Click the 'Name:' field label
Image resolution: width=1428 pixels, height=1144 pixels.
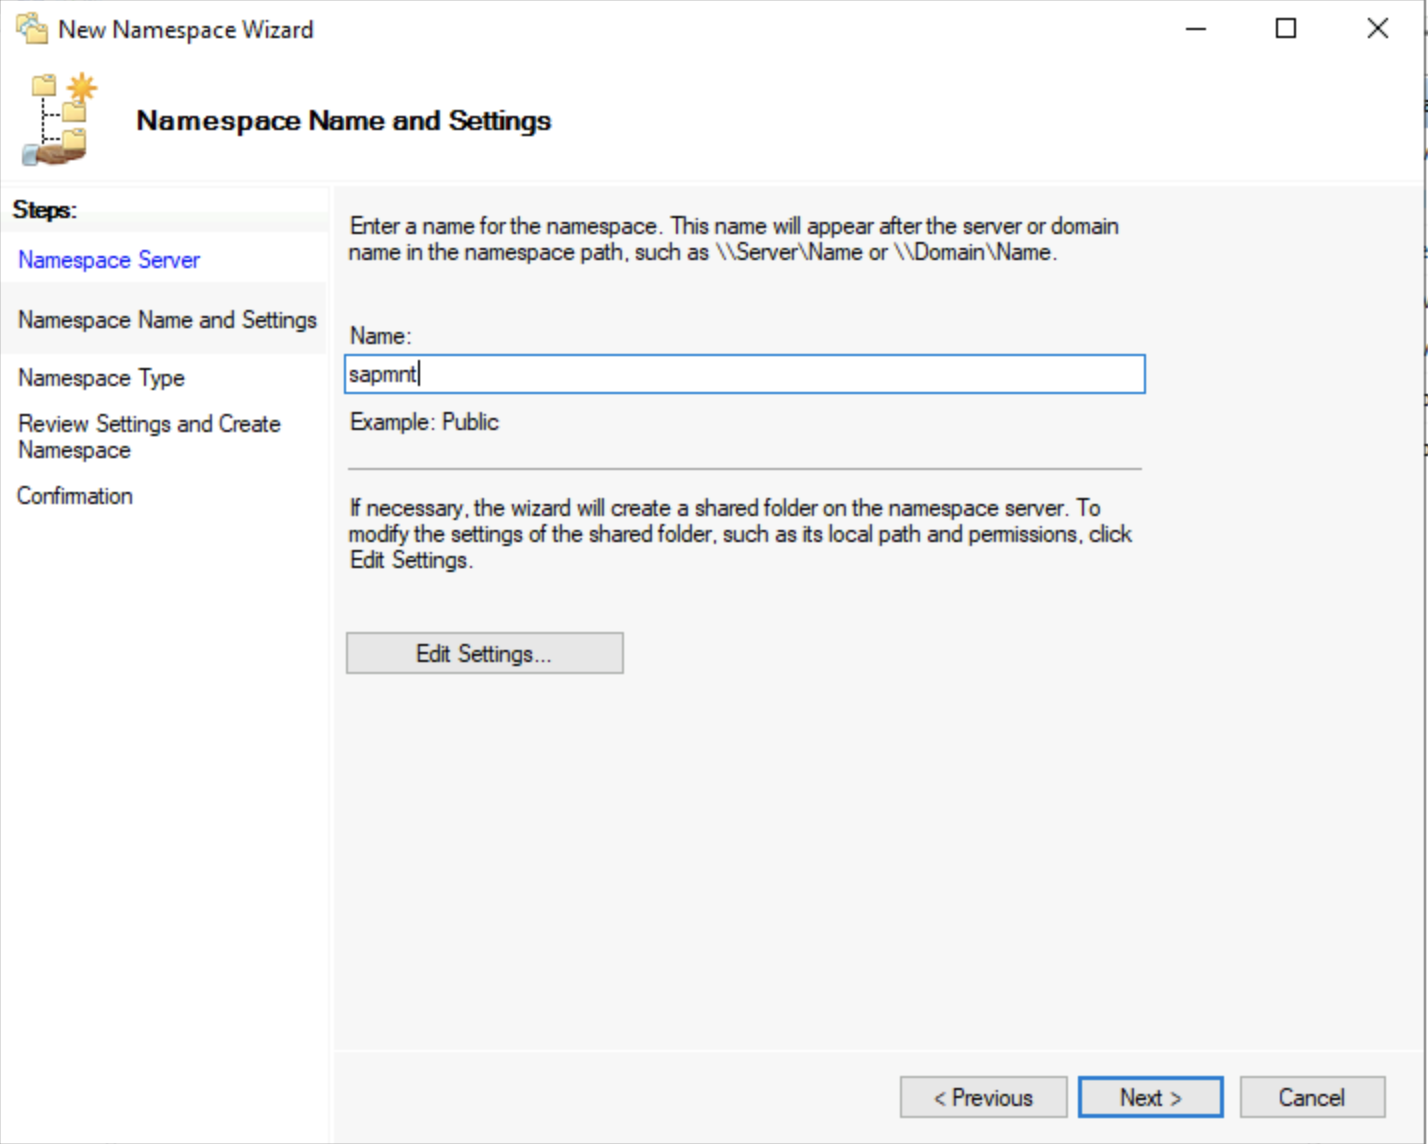point(381,336)
